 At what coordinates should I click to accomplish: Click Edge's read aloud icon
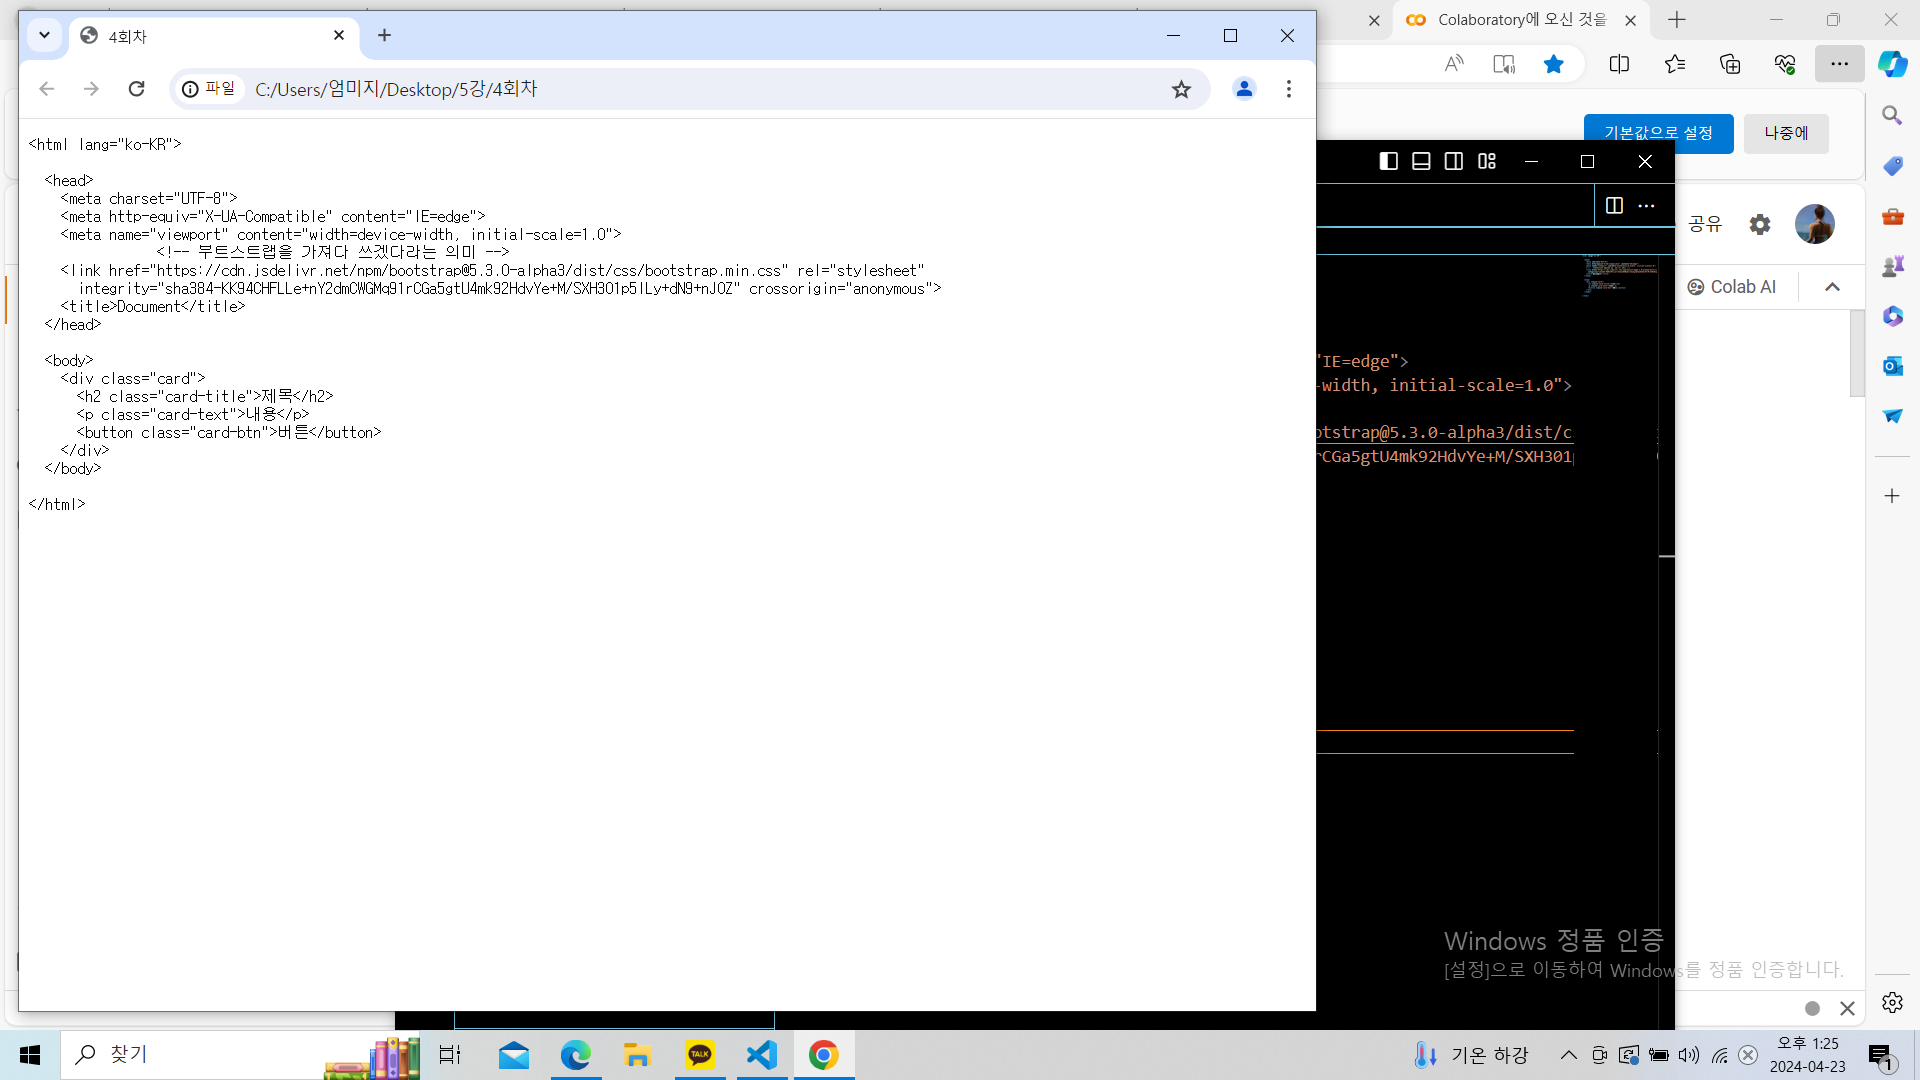pos(1454,64)
